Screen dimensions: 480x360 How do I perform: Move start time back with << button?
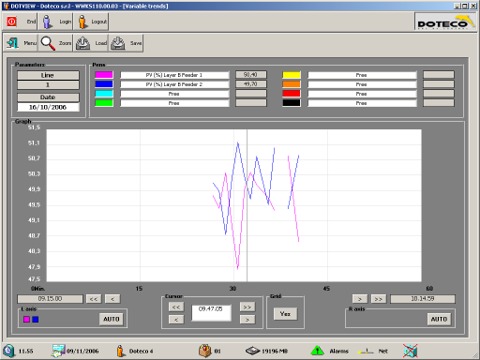[94, 299]
